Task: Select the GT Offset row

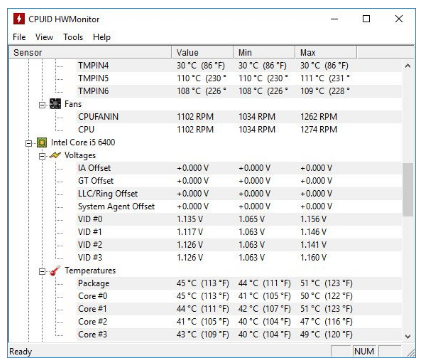Action: point(238,181)
